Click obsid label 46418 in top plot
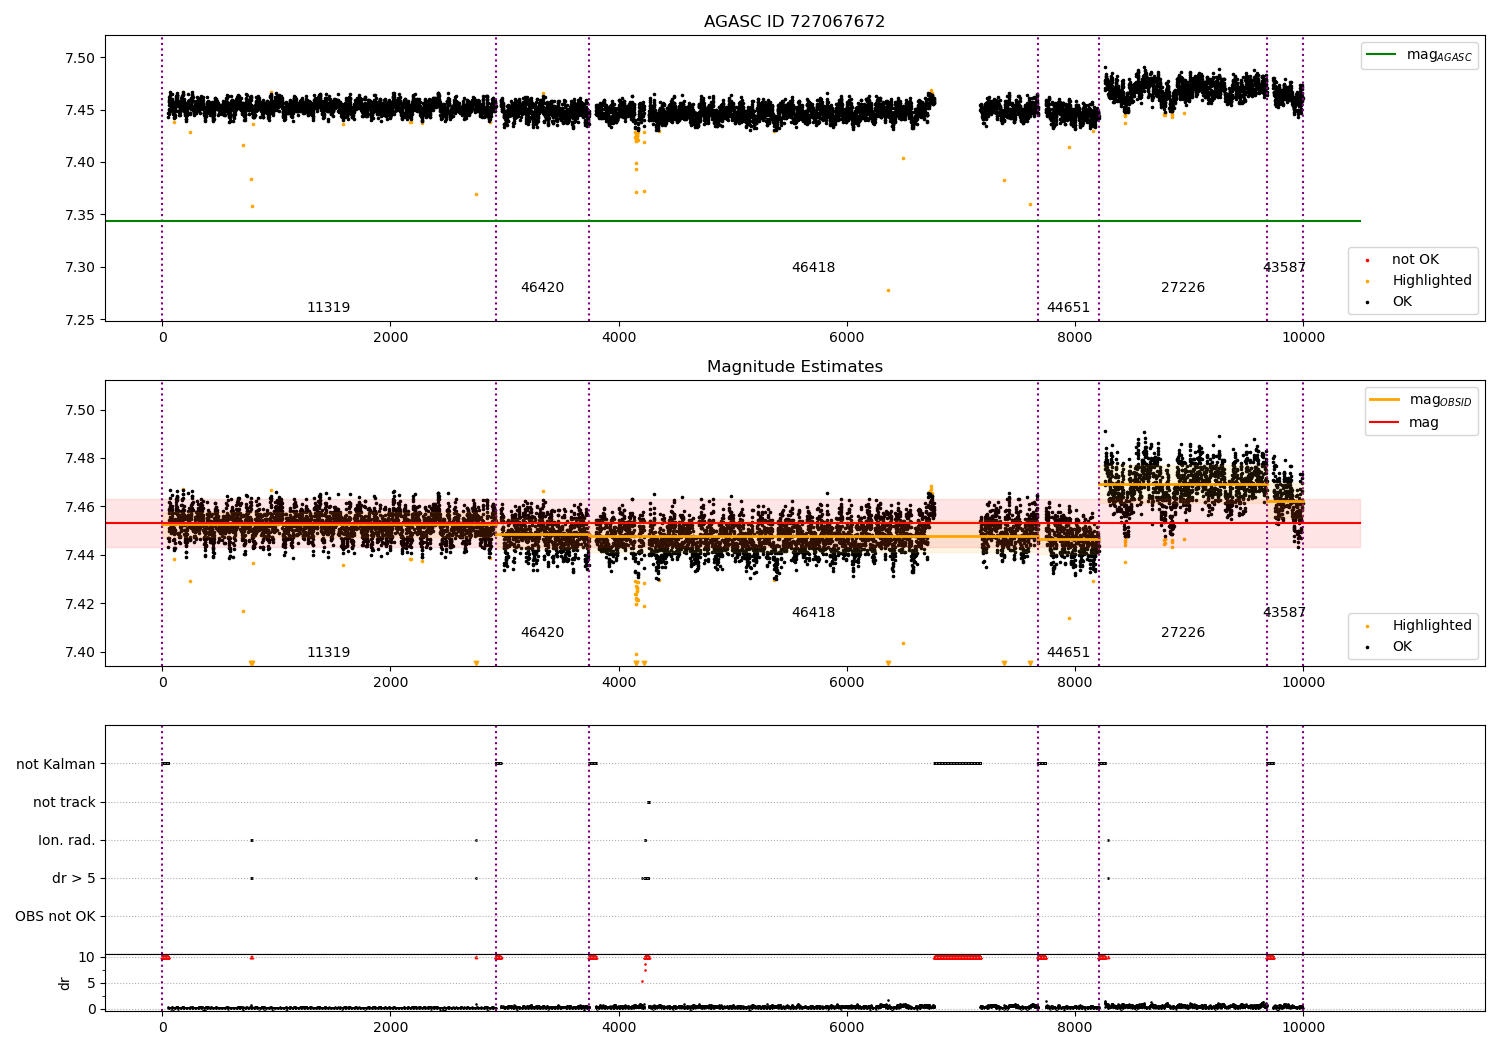 click(813, 268)
